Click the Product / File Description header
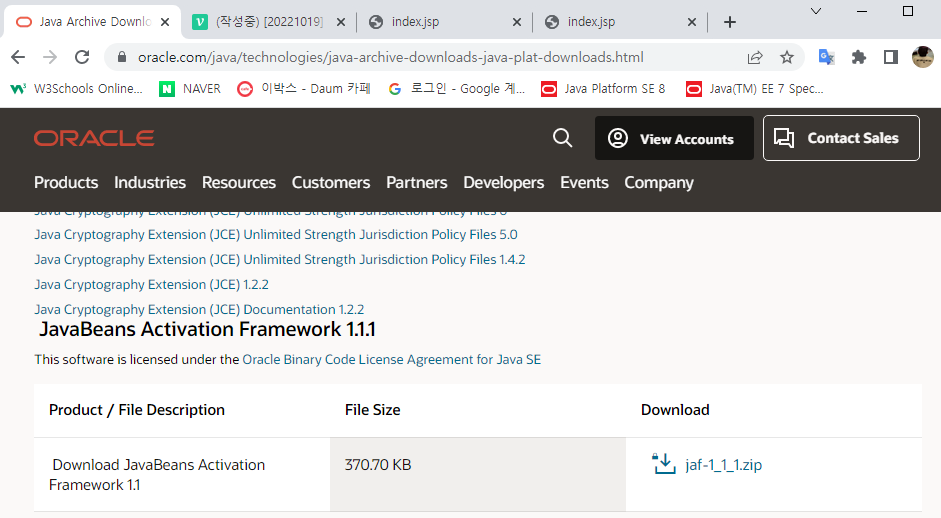 click(x=137, y=410)
